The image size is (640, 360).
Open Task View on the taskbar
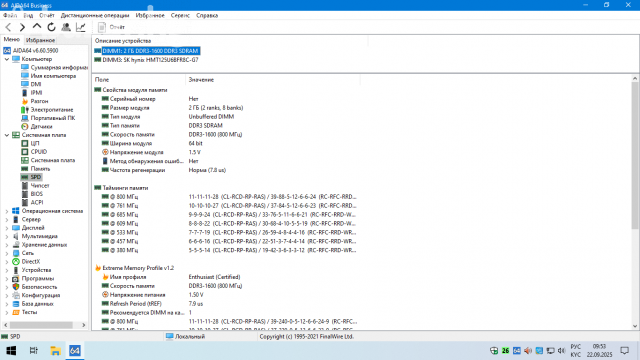pos(33,351)
